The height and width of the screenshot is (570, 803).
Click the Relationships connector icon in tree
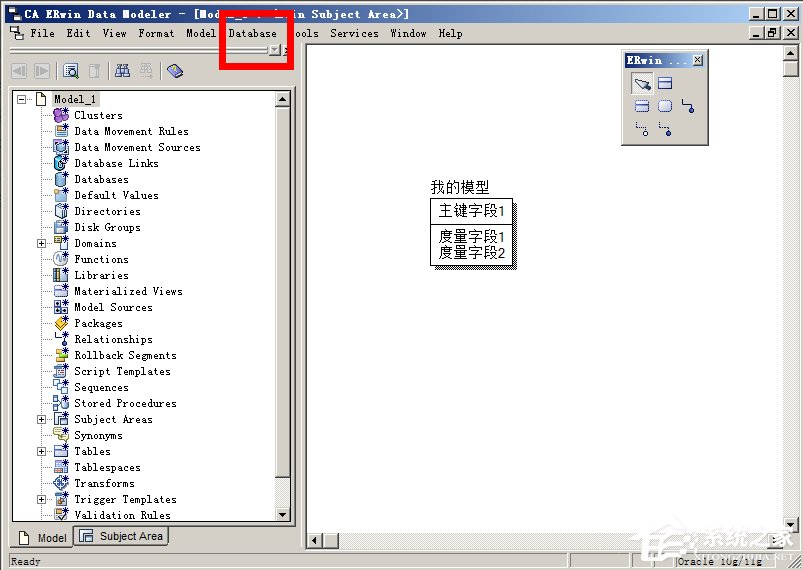(x=61, y=339)
